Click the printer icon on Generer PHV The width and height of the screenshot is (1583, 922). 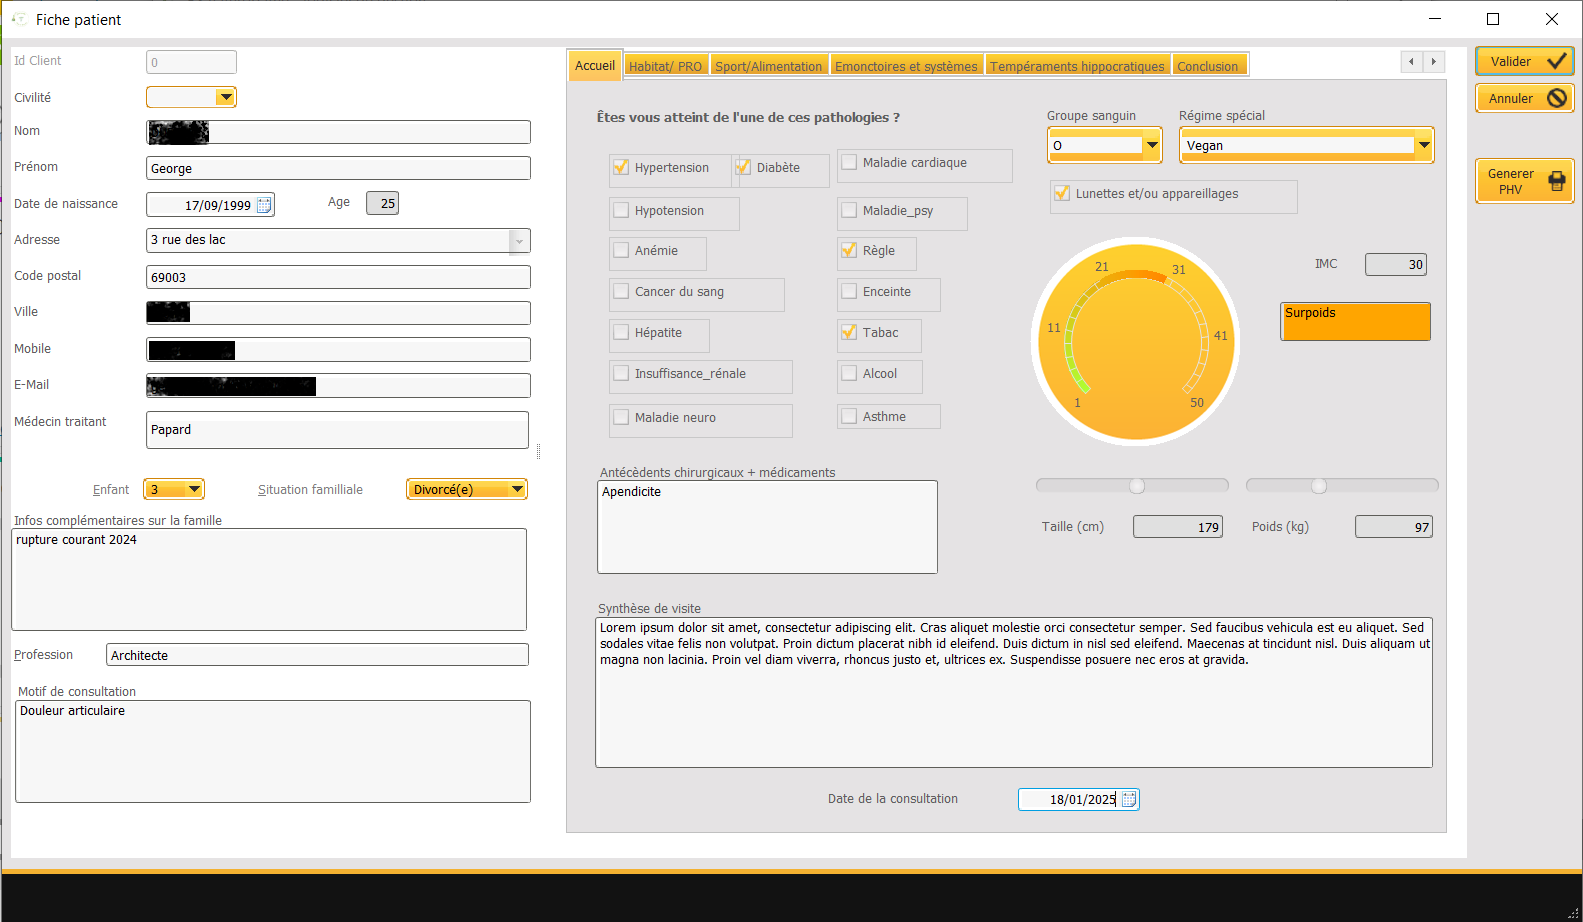click(1556, 181)
